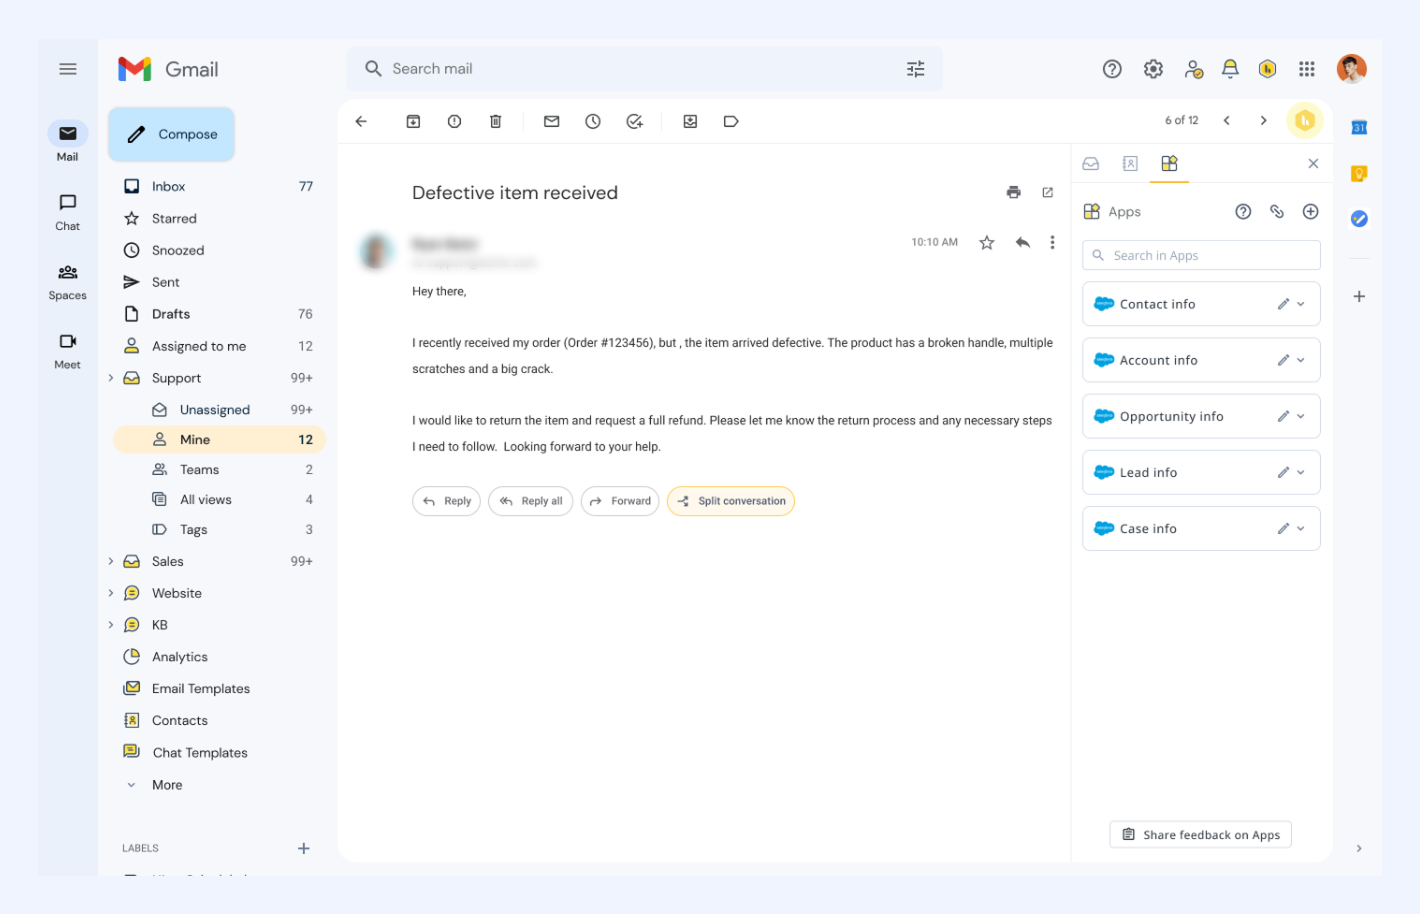1420x914 pixels.
Task: Expand the Account info card
Action: pos(1301,360)
